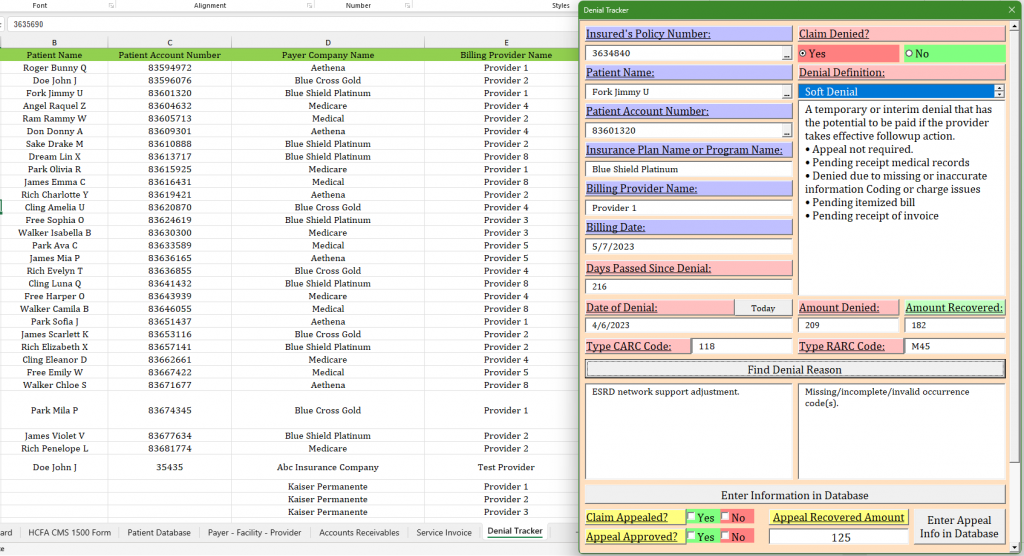The image size is (1024, 556).
Task: Click Enter Information in Database button
Action: pos(794,495)
